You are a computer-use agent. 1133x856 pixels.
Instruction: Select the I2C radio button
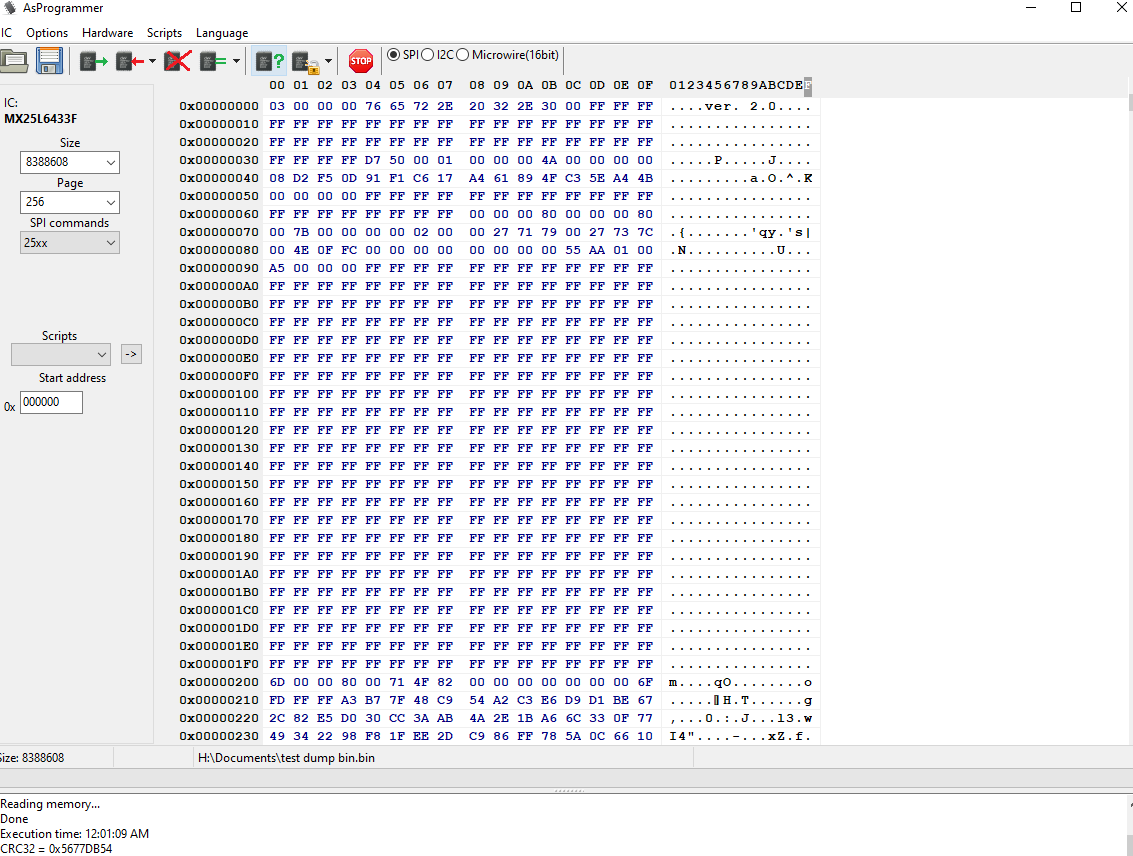(428, 54)
